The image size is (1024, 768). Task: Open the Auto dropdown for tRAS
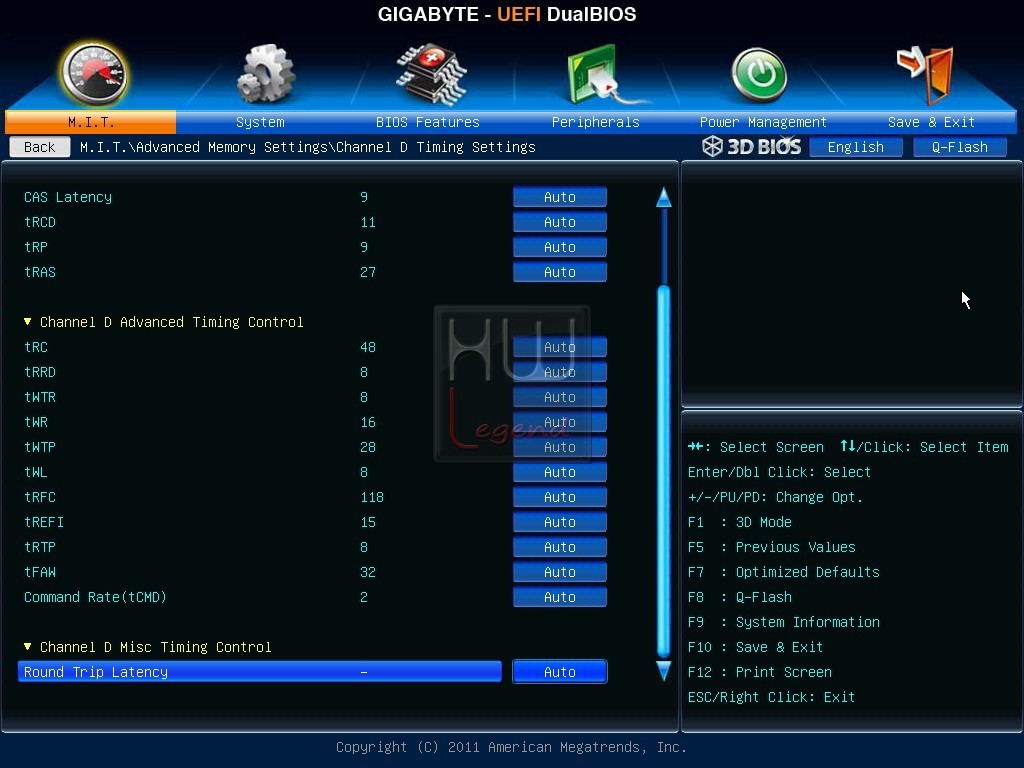(560, 272)
